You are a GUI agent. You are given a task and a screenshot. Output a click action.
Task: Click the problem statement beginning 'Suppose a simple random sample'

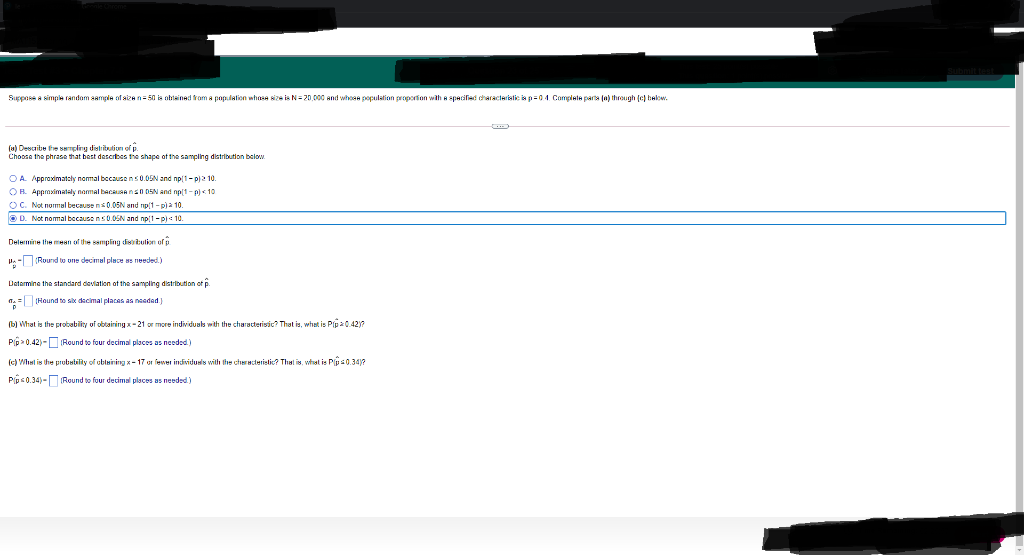pyautogui.click(x=338, y=98)
